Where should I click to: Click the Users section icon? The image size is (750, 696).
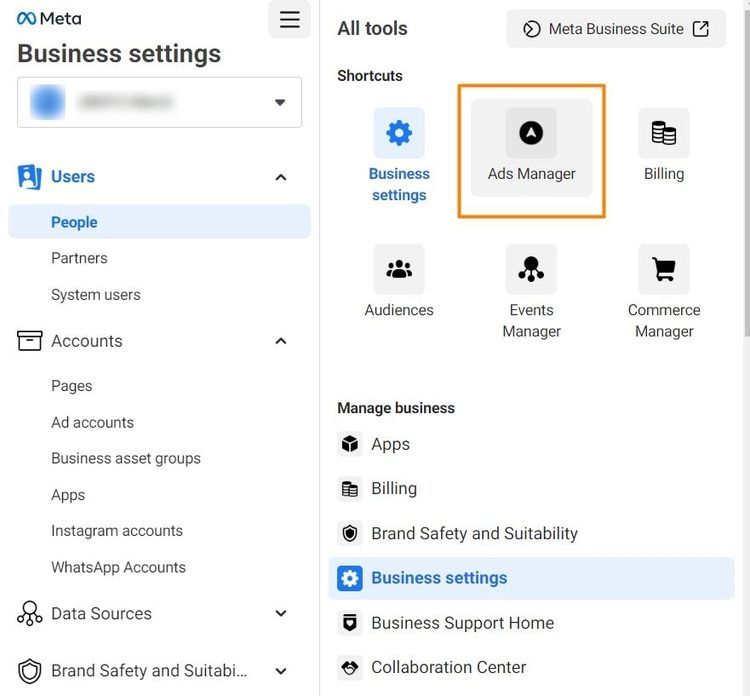pos(29,177)
